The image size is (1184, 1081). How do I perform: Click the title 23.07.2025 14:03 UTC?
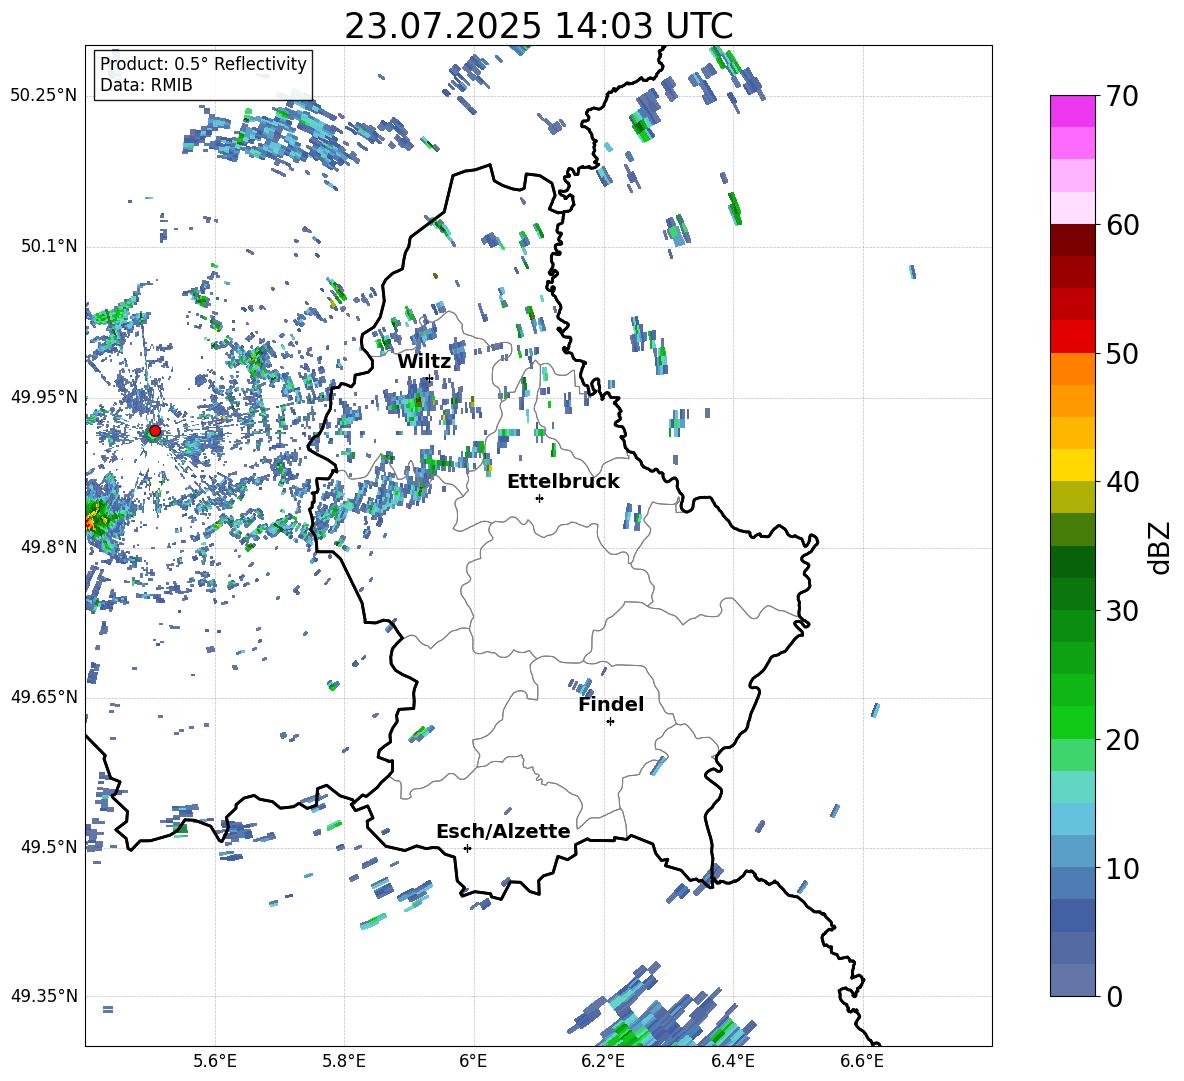pyautogui.click(x=539, y=26)
